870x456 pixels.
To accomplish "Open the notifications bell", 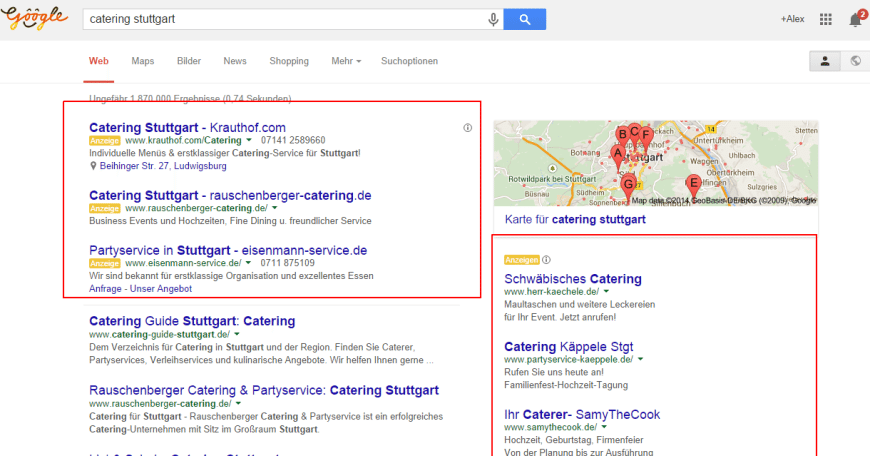I will 855,19.
